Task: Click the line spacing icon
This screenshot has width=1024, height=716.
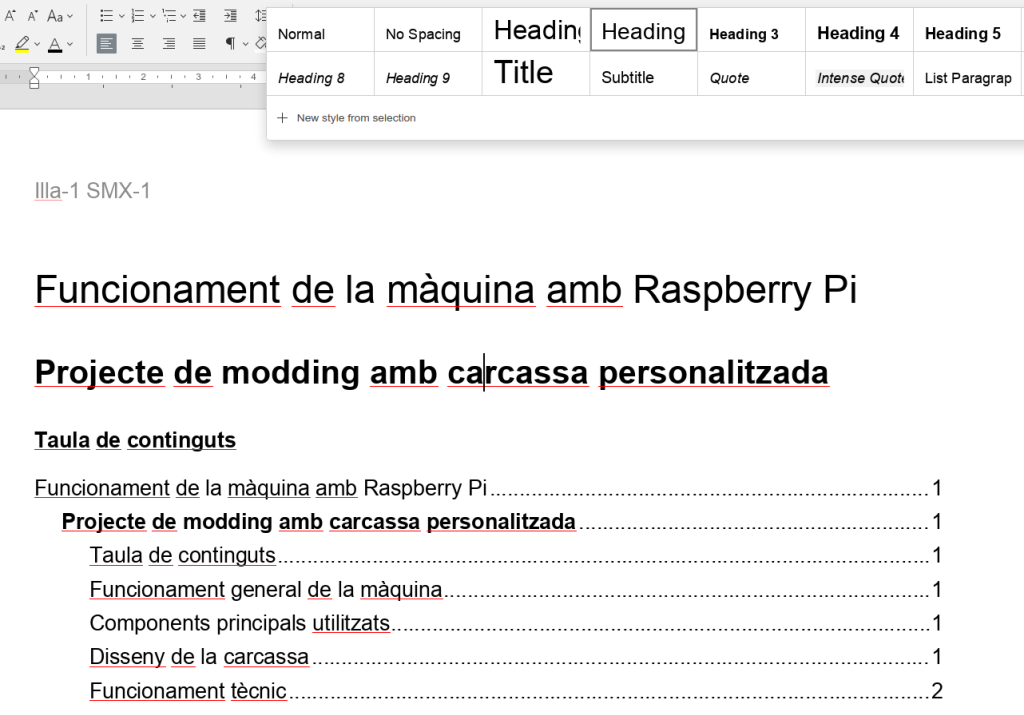Action: click(260, 16)
